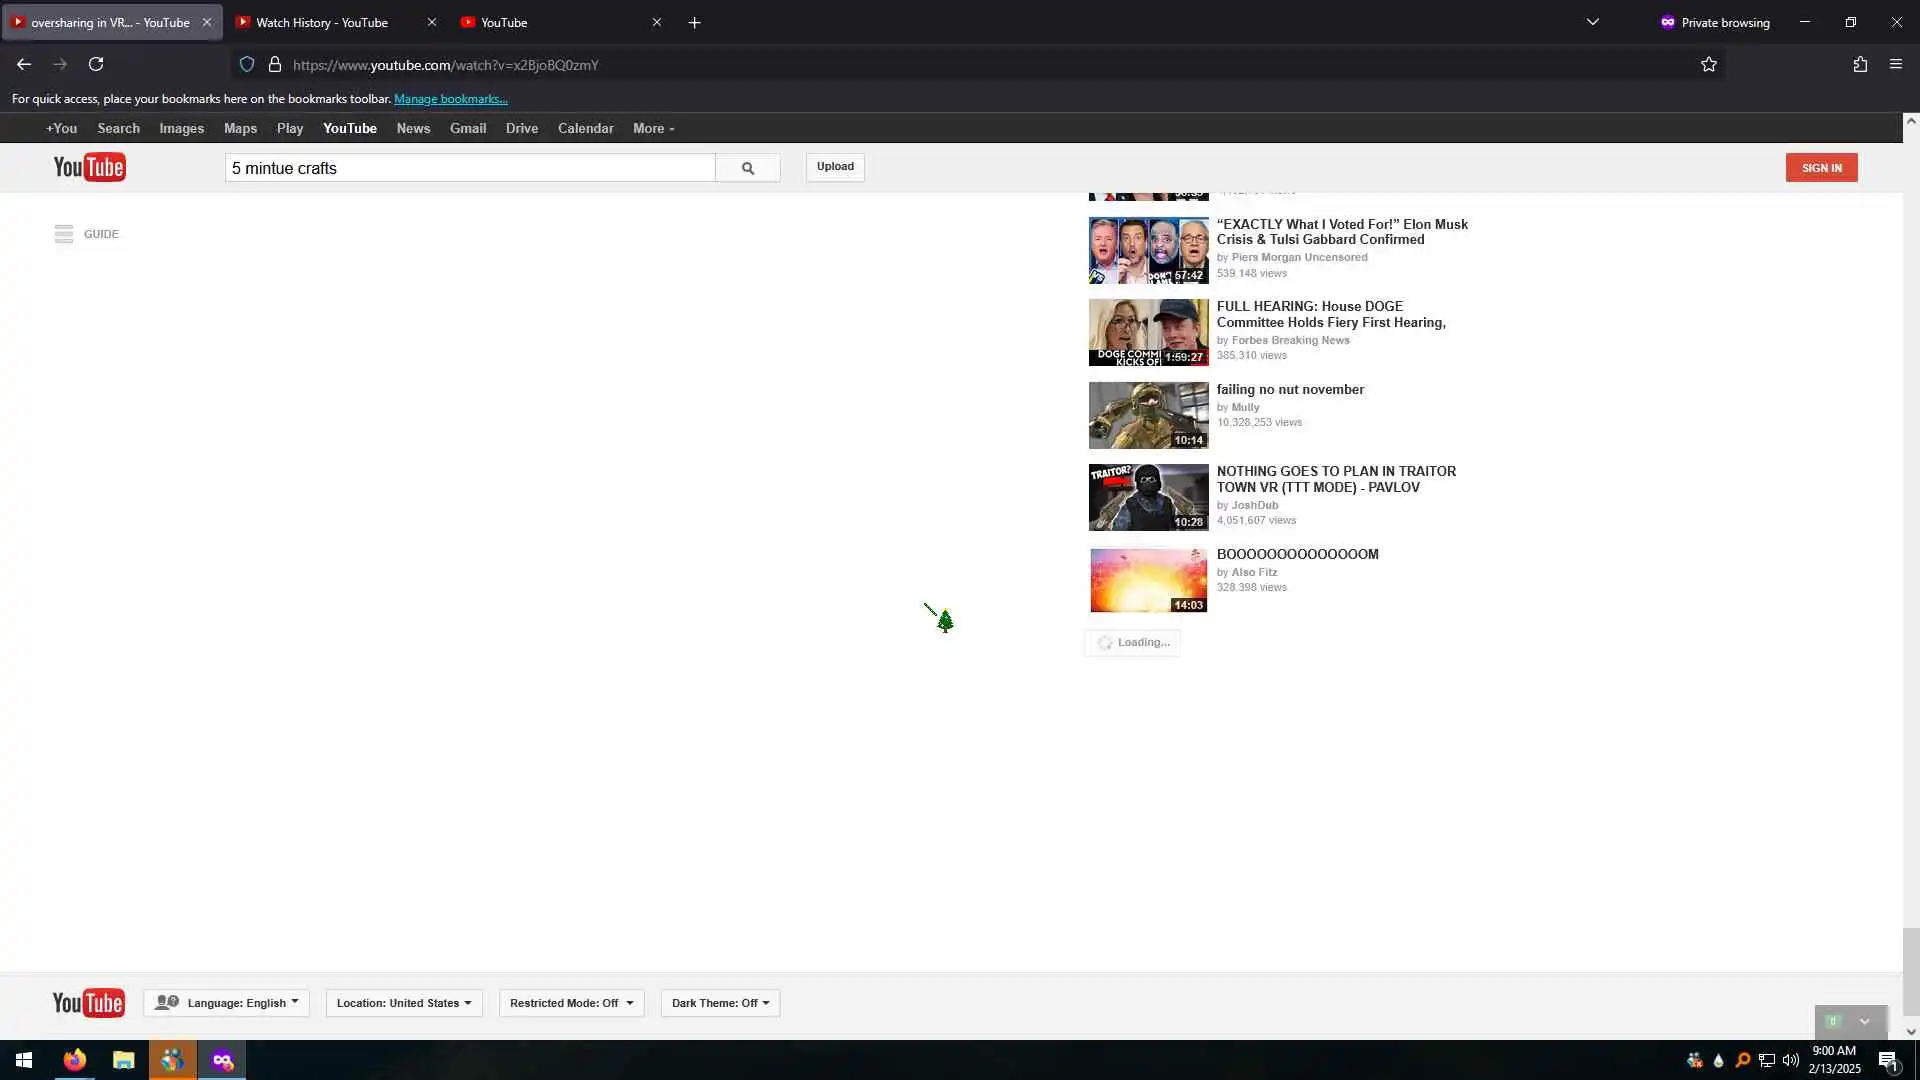The height and width of the screenshot is (1080, 1920).
Task: Open Language: English dropdown
Action: 227,1003
